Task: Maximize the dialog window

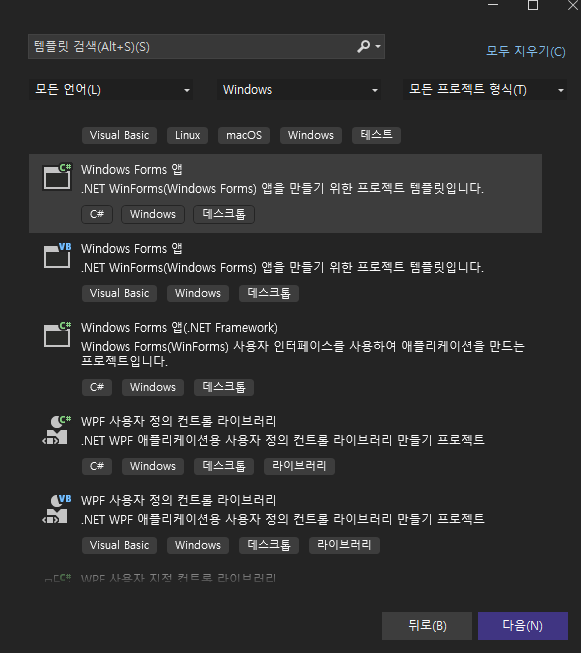Action: (533, 5)
